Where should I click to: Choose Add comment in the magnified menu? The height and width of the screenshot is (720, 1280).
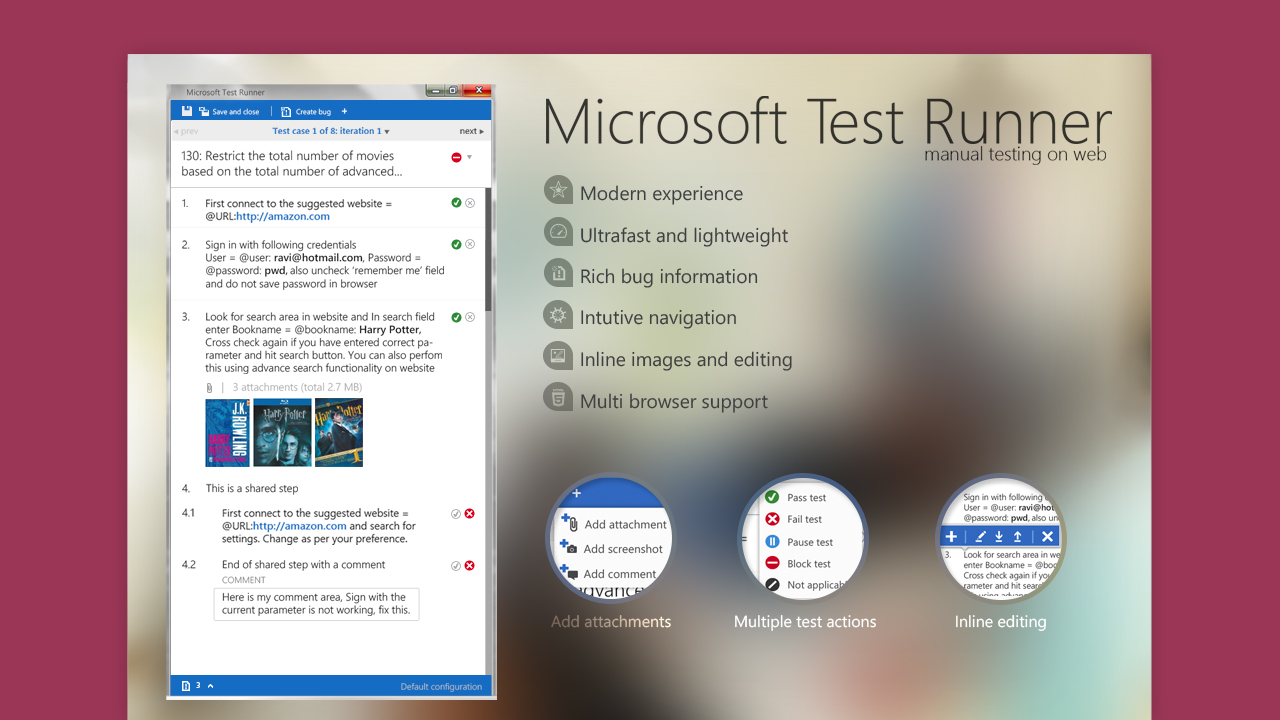coord(610,574)
